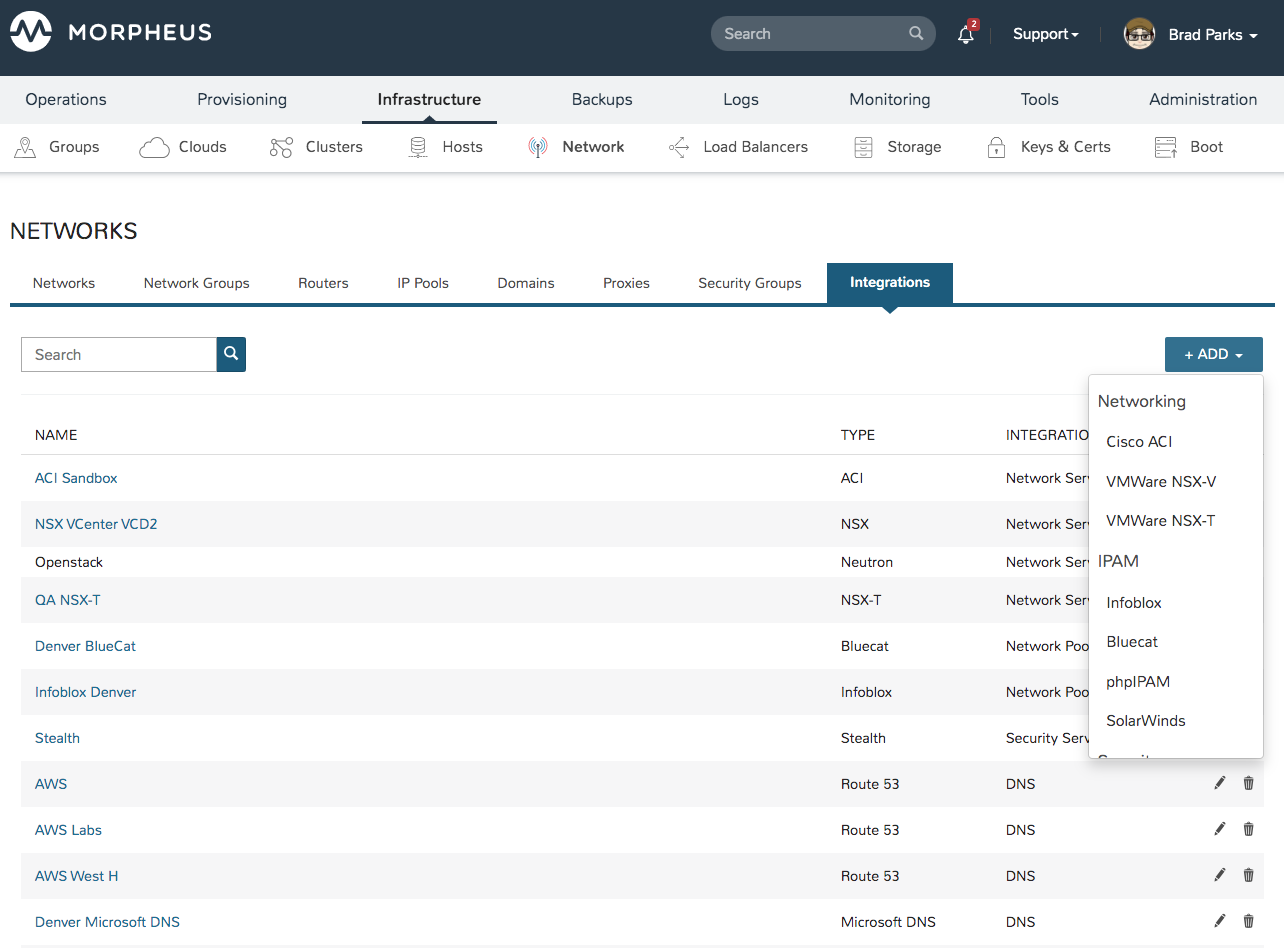The width and height of the screenshot is (1284, 948).
Task: Open Network section antenna icon
Action: pos(538,147)
